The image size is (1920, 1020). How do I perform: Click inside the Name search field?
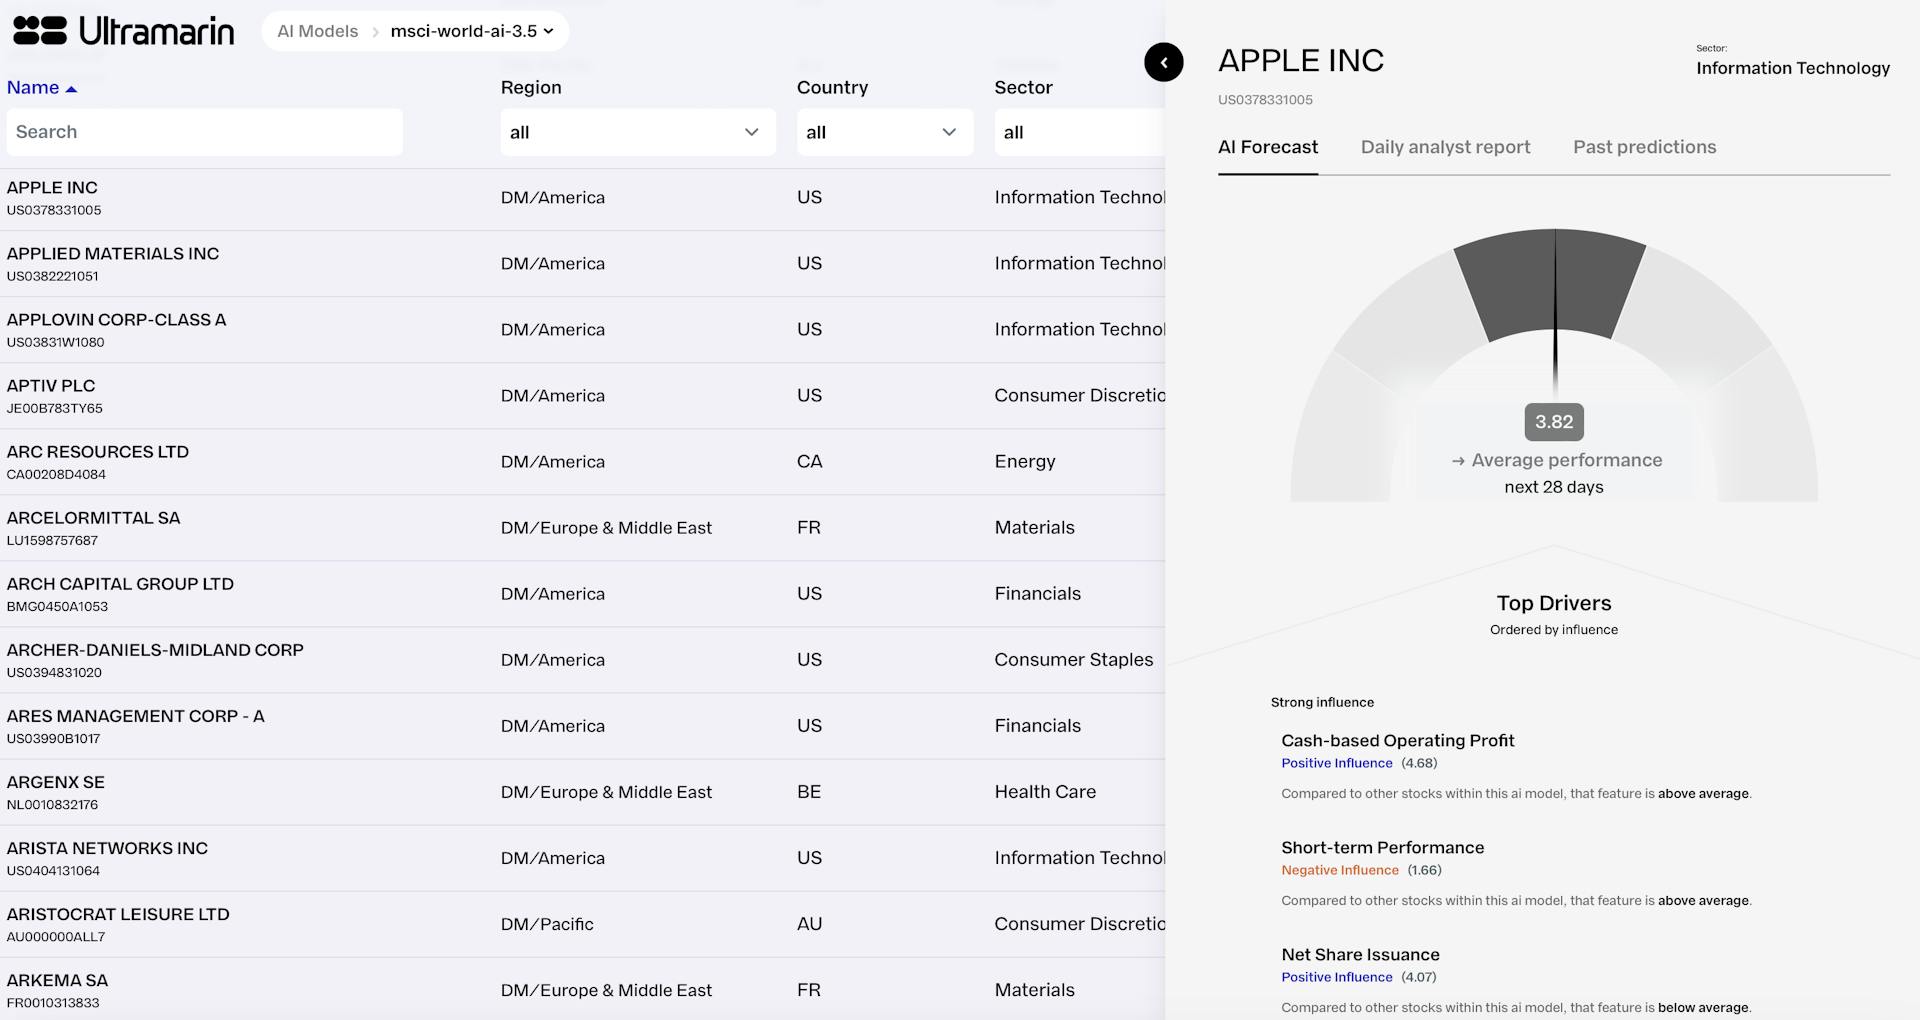pos(204,131)
